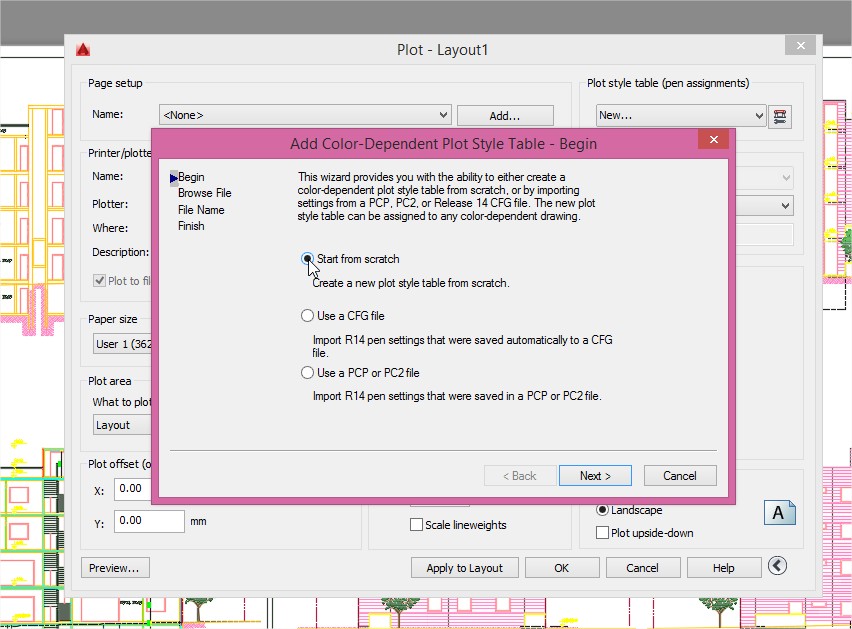Click the Back button in wizard
Viewport: 852px width, 629px height.
[520, 476]
